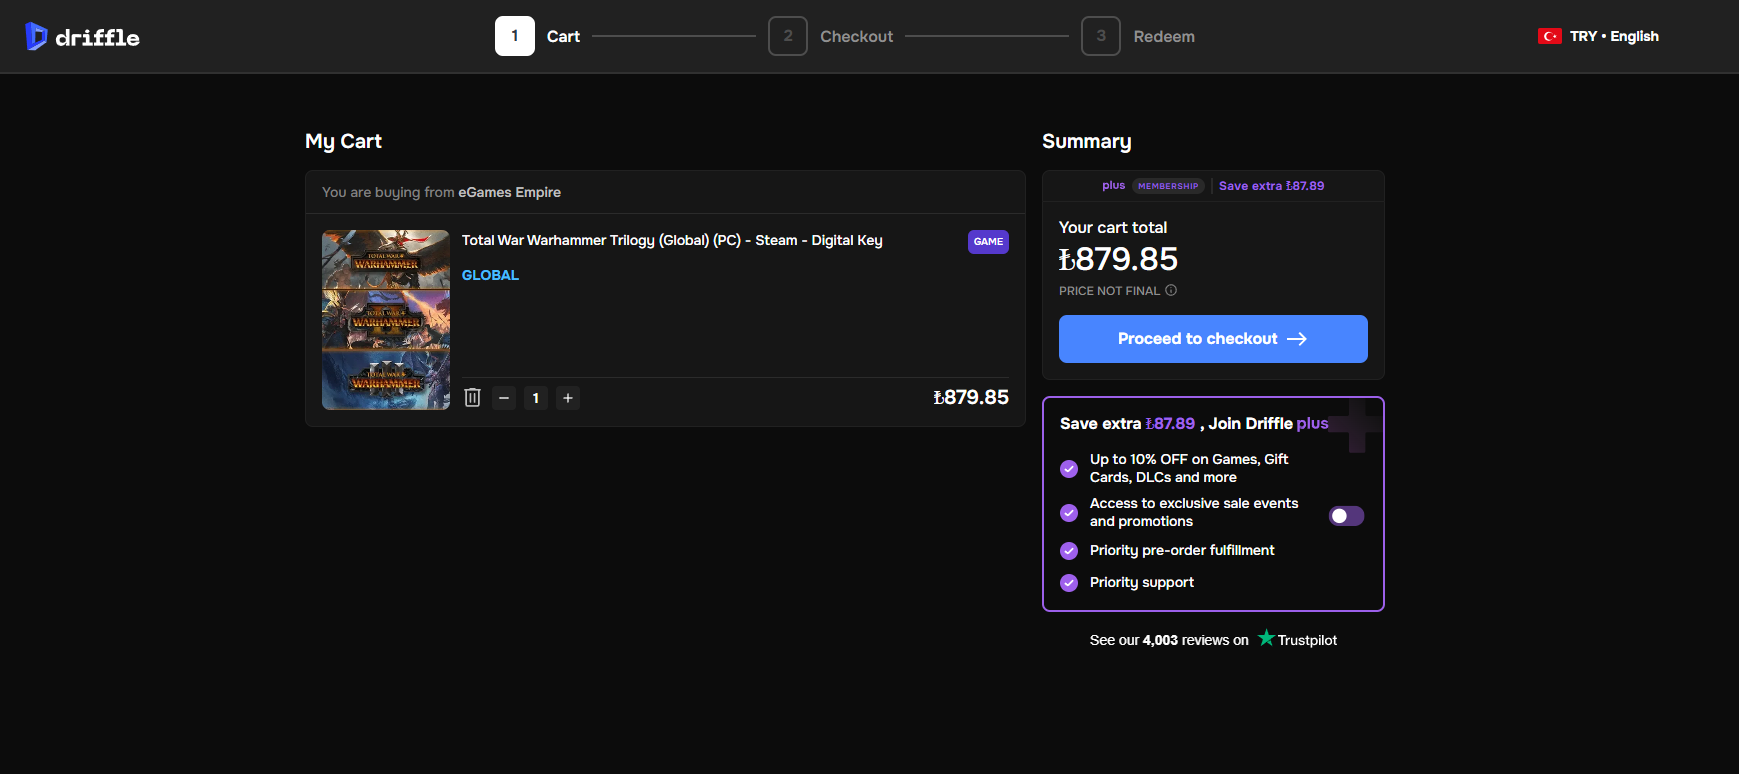Click Save extra ₺87.89 banner text
The image size is (1739, 774).
tap(1271, 186)
